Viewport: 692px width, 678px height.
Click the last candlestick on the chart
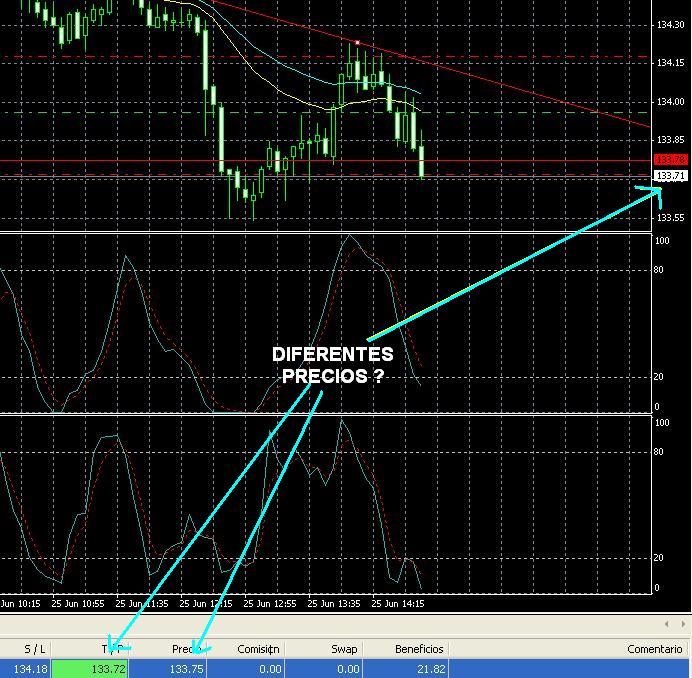[423, 162]
